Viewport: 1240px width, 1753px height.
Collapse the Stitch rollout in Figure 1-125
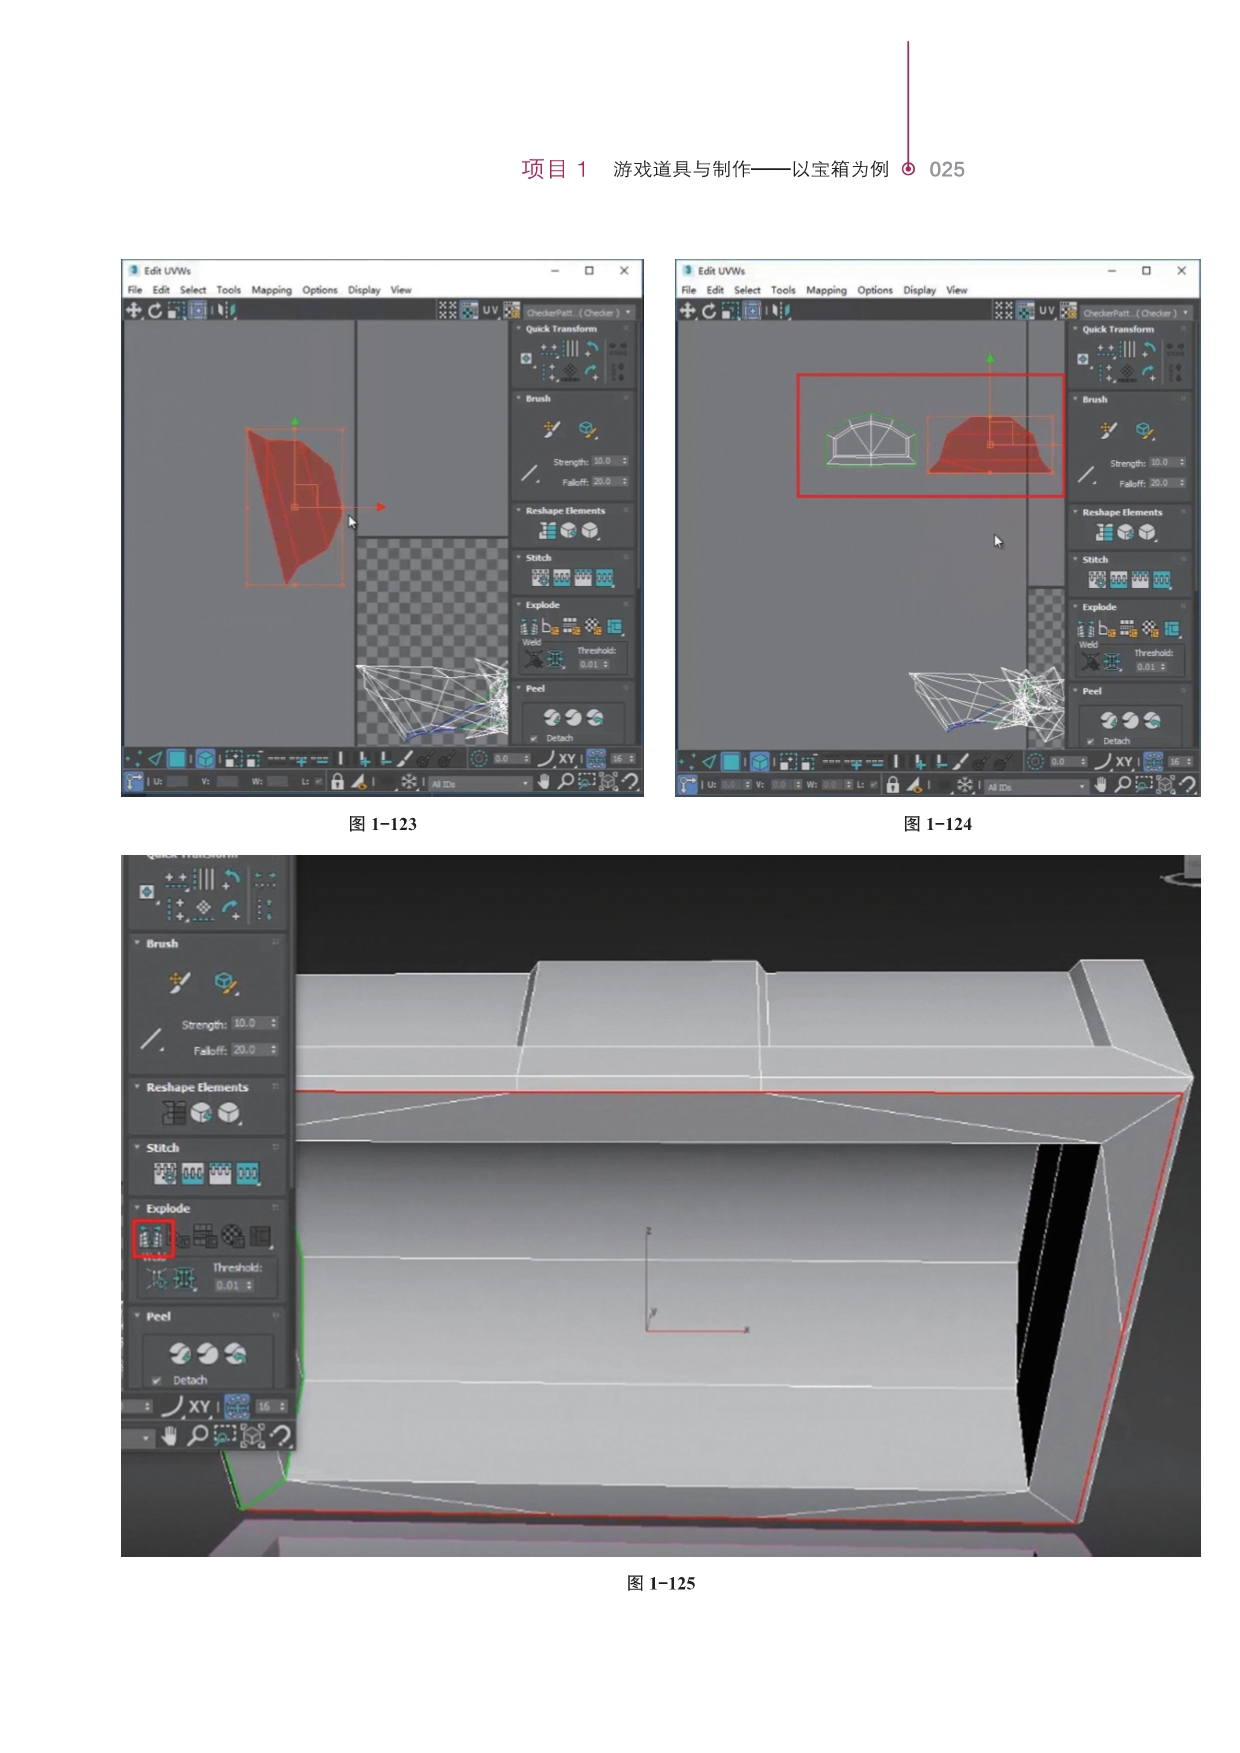[137, 1148]
